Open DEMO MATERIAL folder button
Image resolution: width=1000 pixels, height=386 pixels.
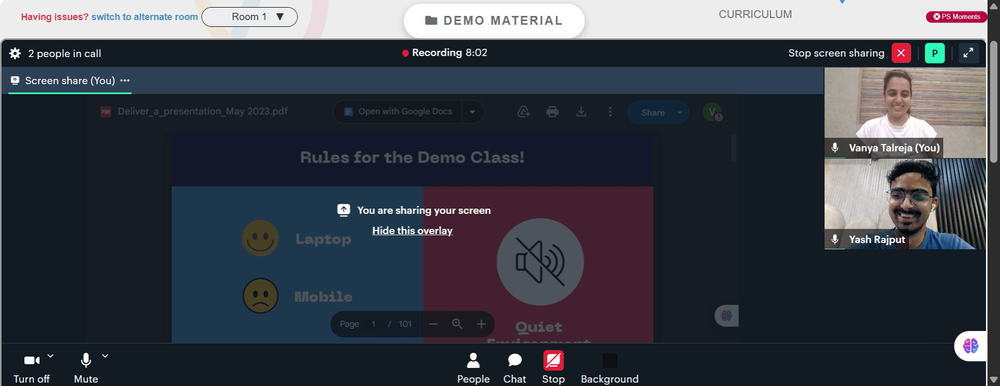(494, 20)
